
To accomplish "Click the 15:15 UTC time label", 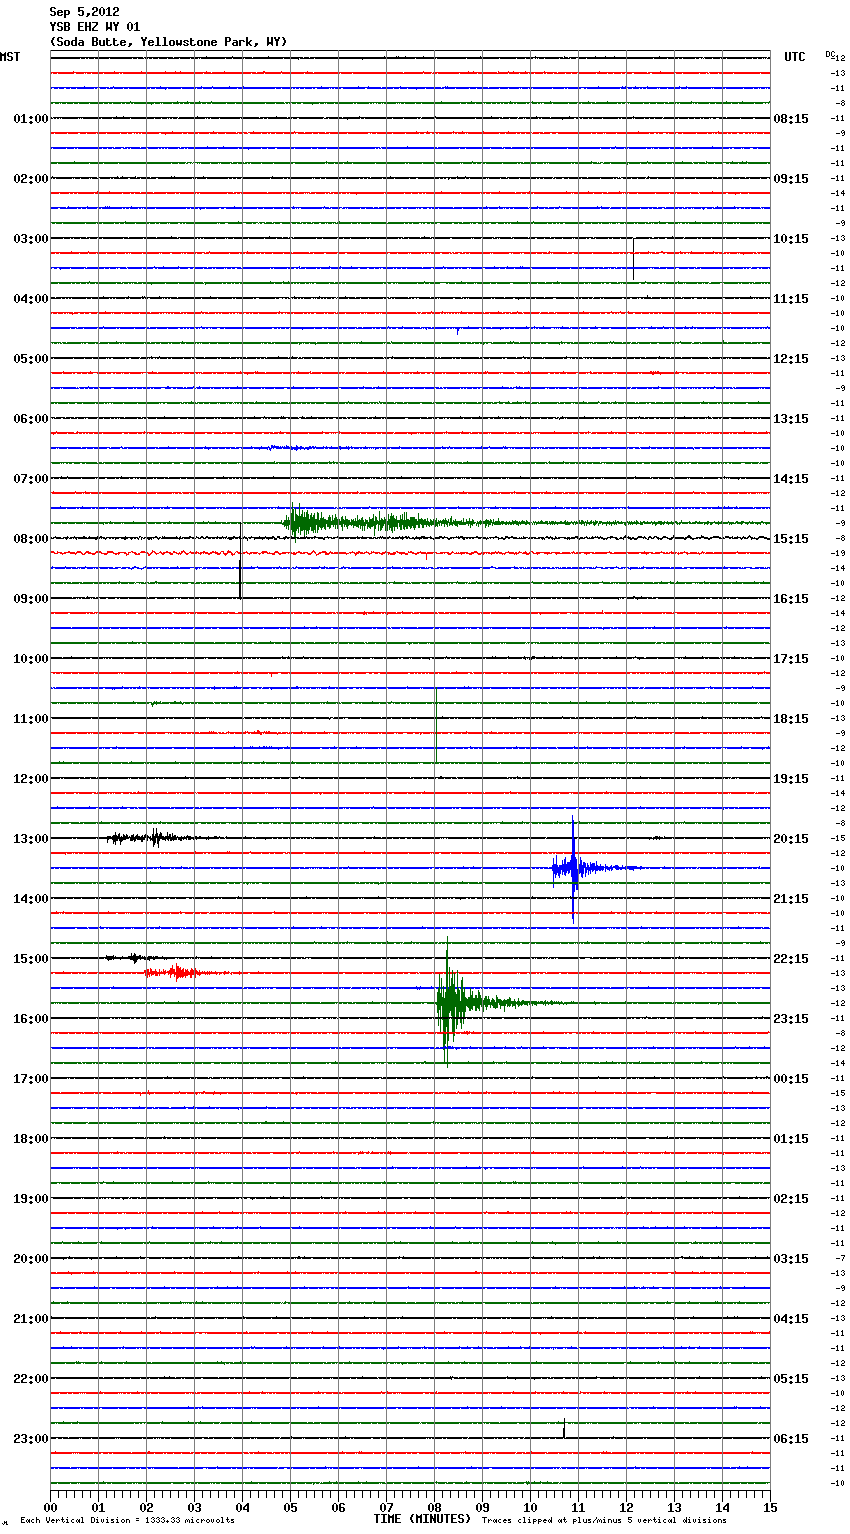I will tap(791, 538).
